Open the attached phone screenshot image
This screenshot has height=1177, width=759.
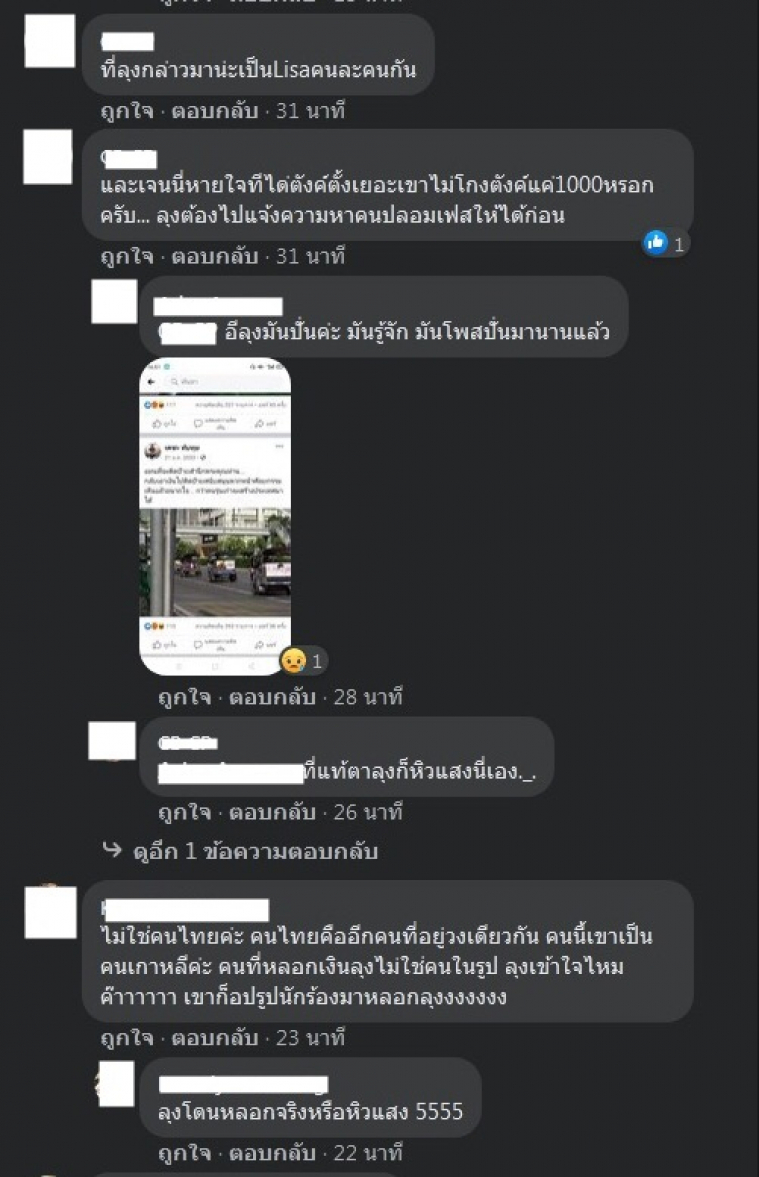215,516
